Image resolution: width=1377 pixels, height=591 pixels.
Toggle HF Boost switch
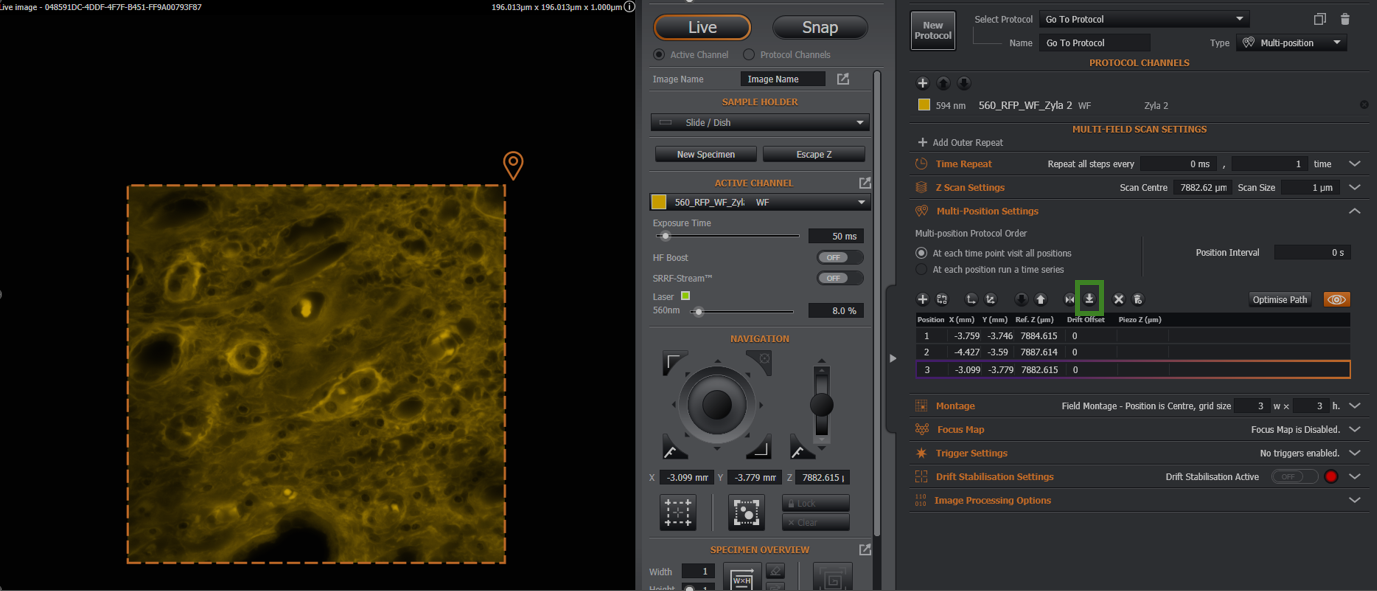click(839, 258)
